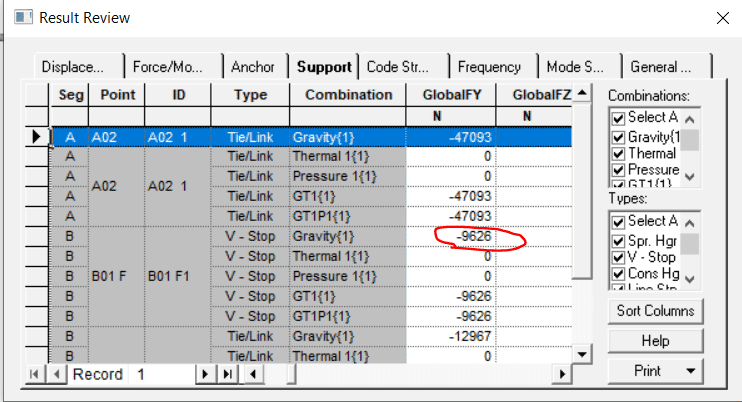
Task: Jump to last record icon
Action: point(228,375)
